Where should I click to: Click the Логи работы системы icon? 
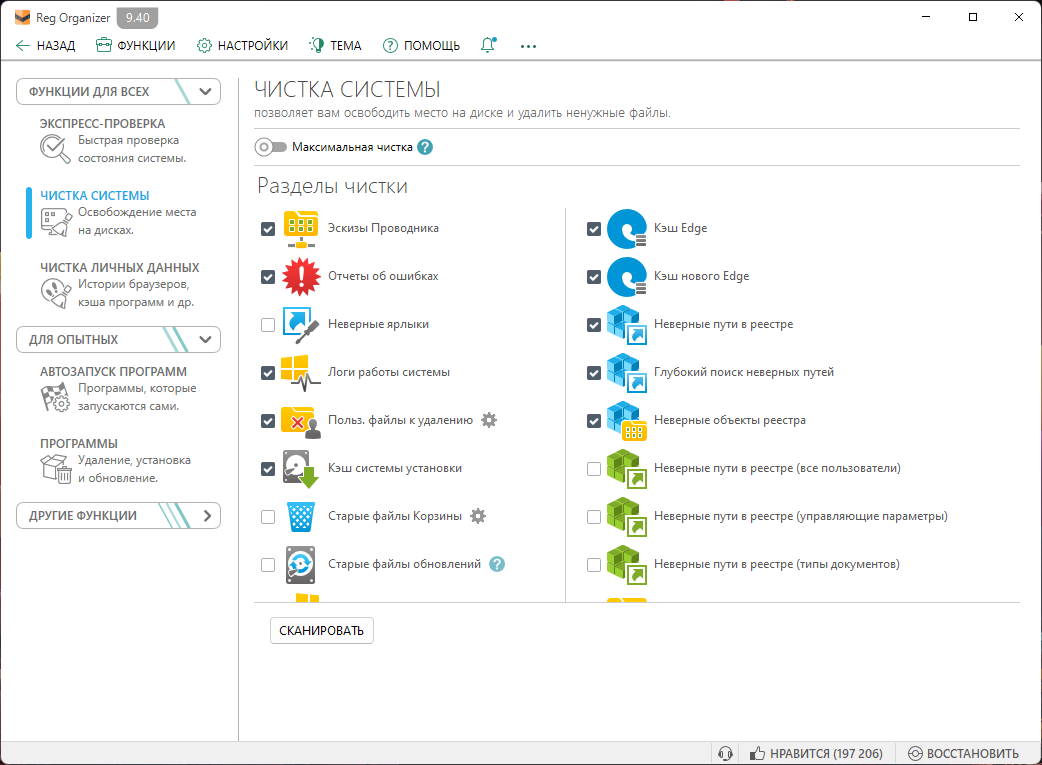point(300,373)
